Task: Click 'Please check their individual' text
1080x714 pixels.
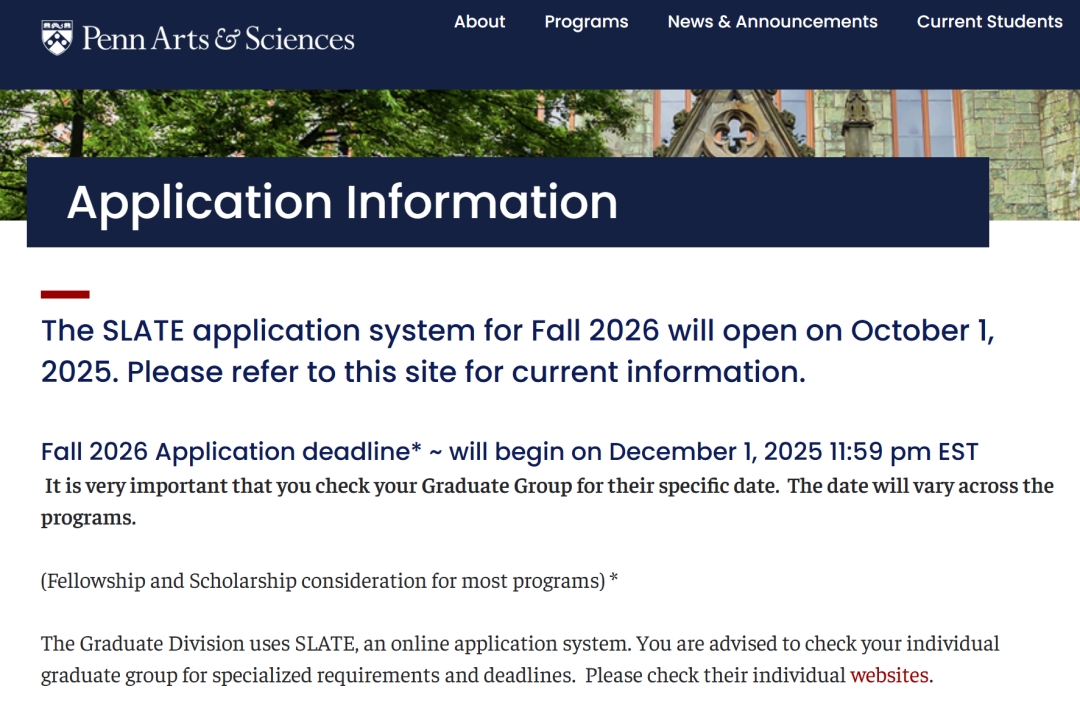Action: [715, 675]
